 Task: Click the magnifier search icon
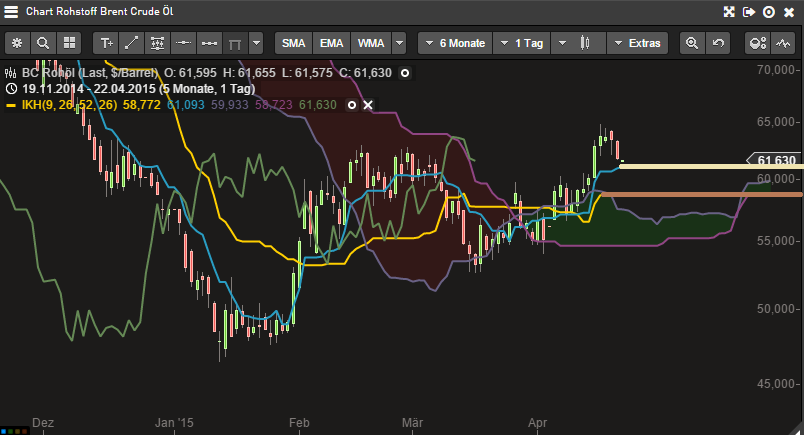43,43
